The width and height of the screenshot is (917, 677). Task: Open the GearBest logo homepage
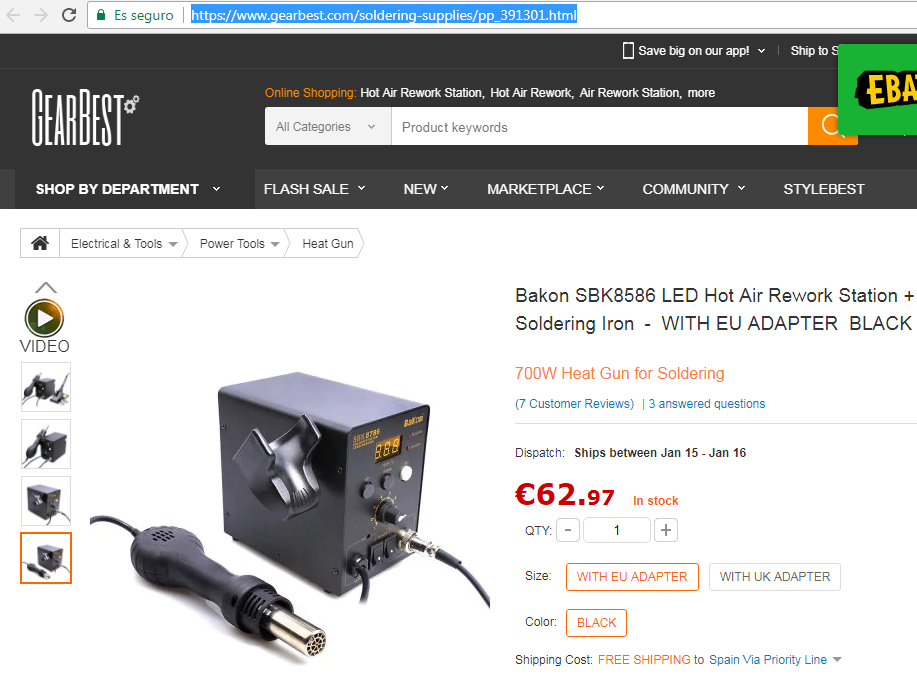point(85,117)
